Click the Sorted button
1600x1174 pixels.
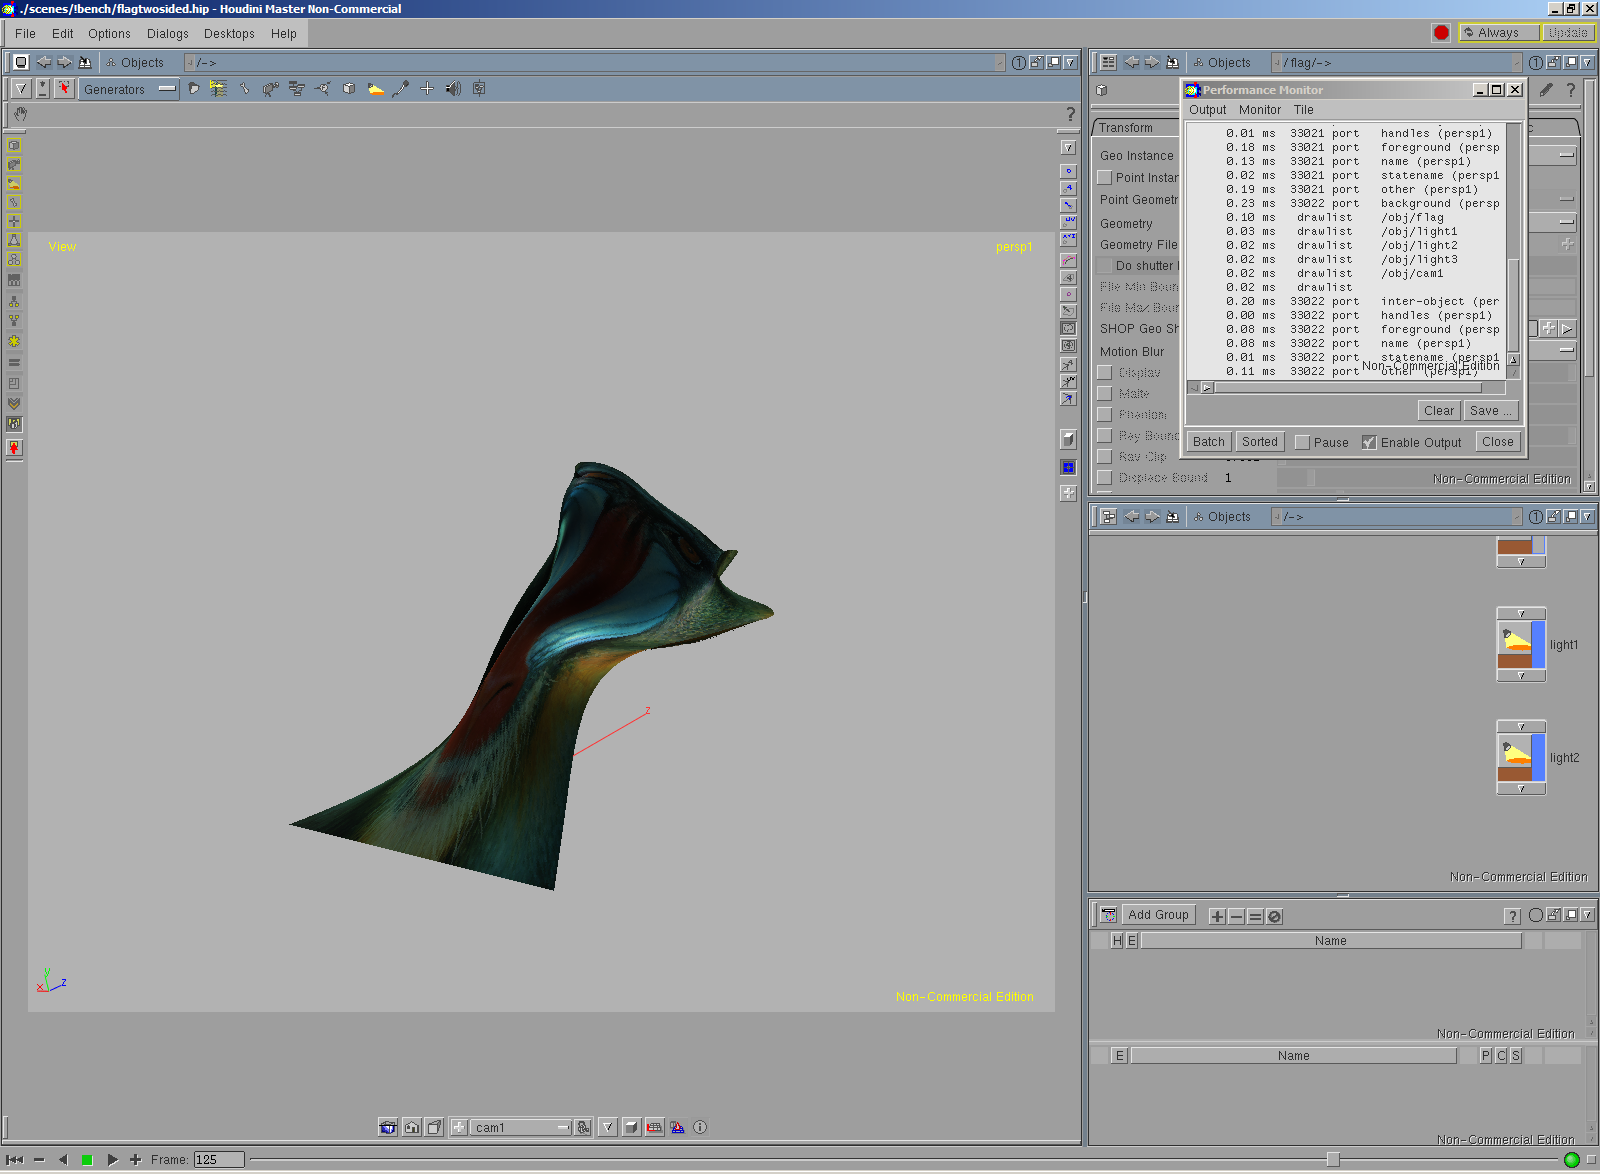[x=1259, y=442]
